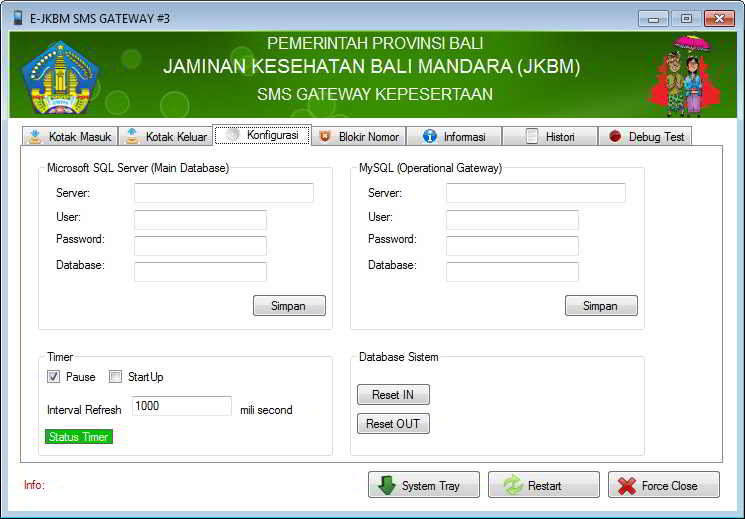Click the Histori document icon

(x=532, y=137)
